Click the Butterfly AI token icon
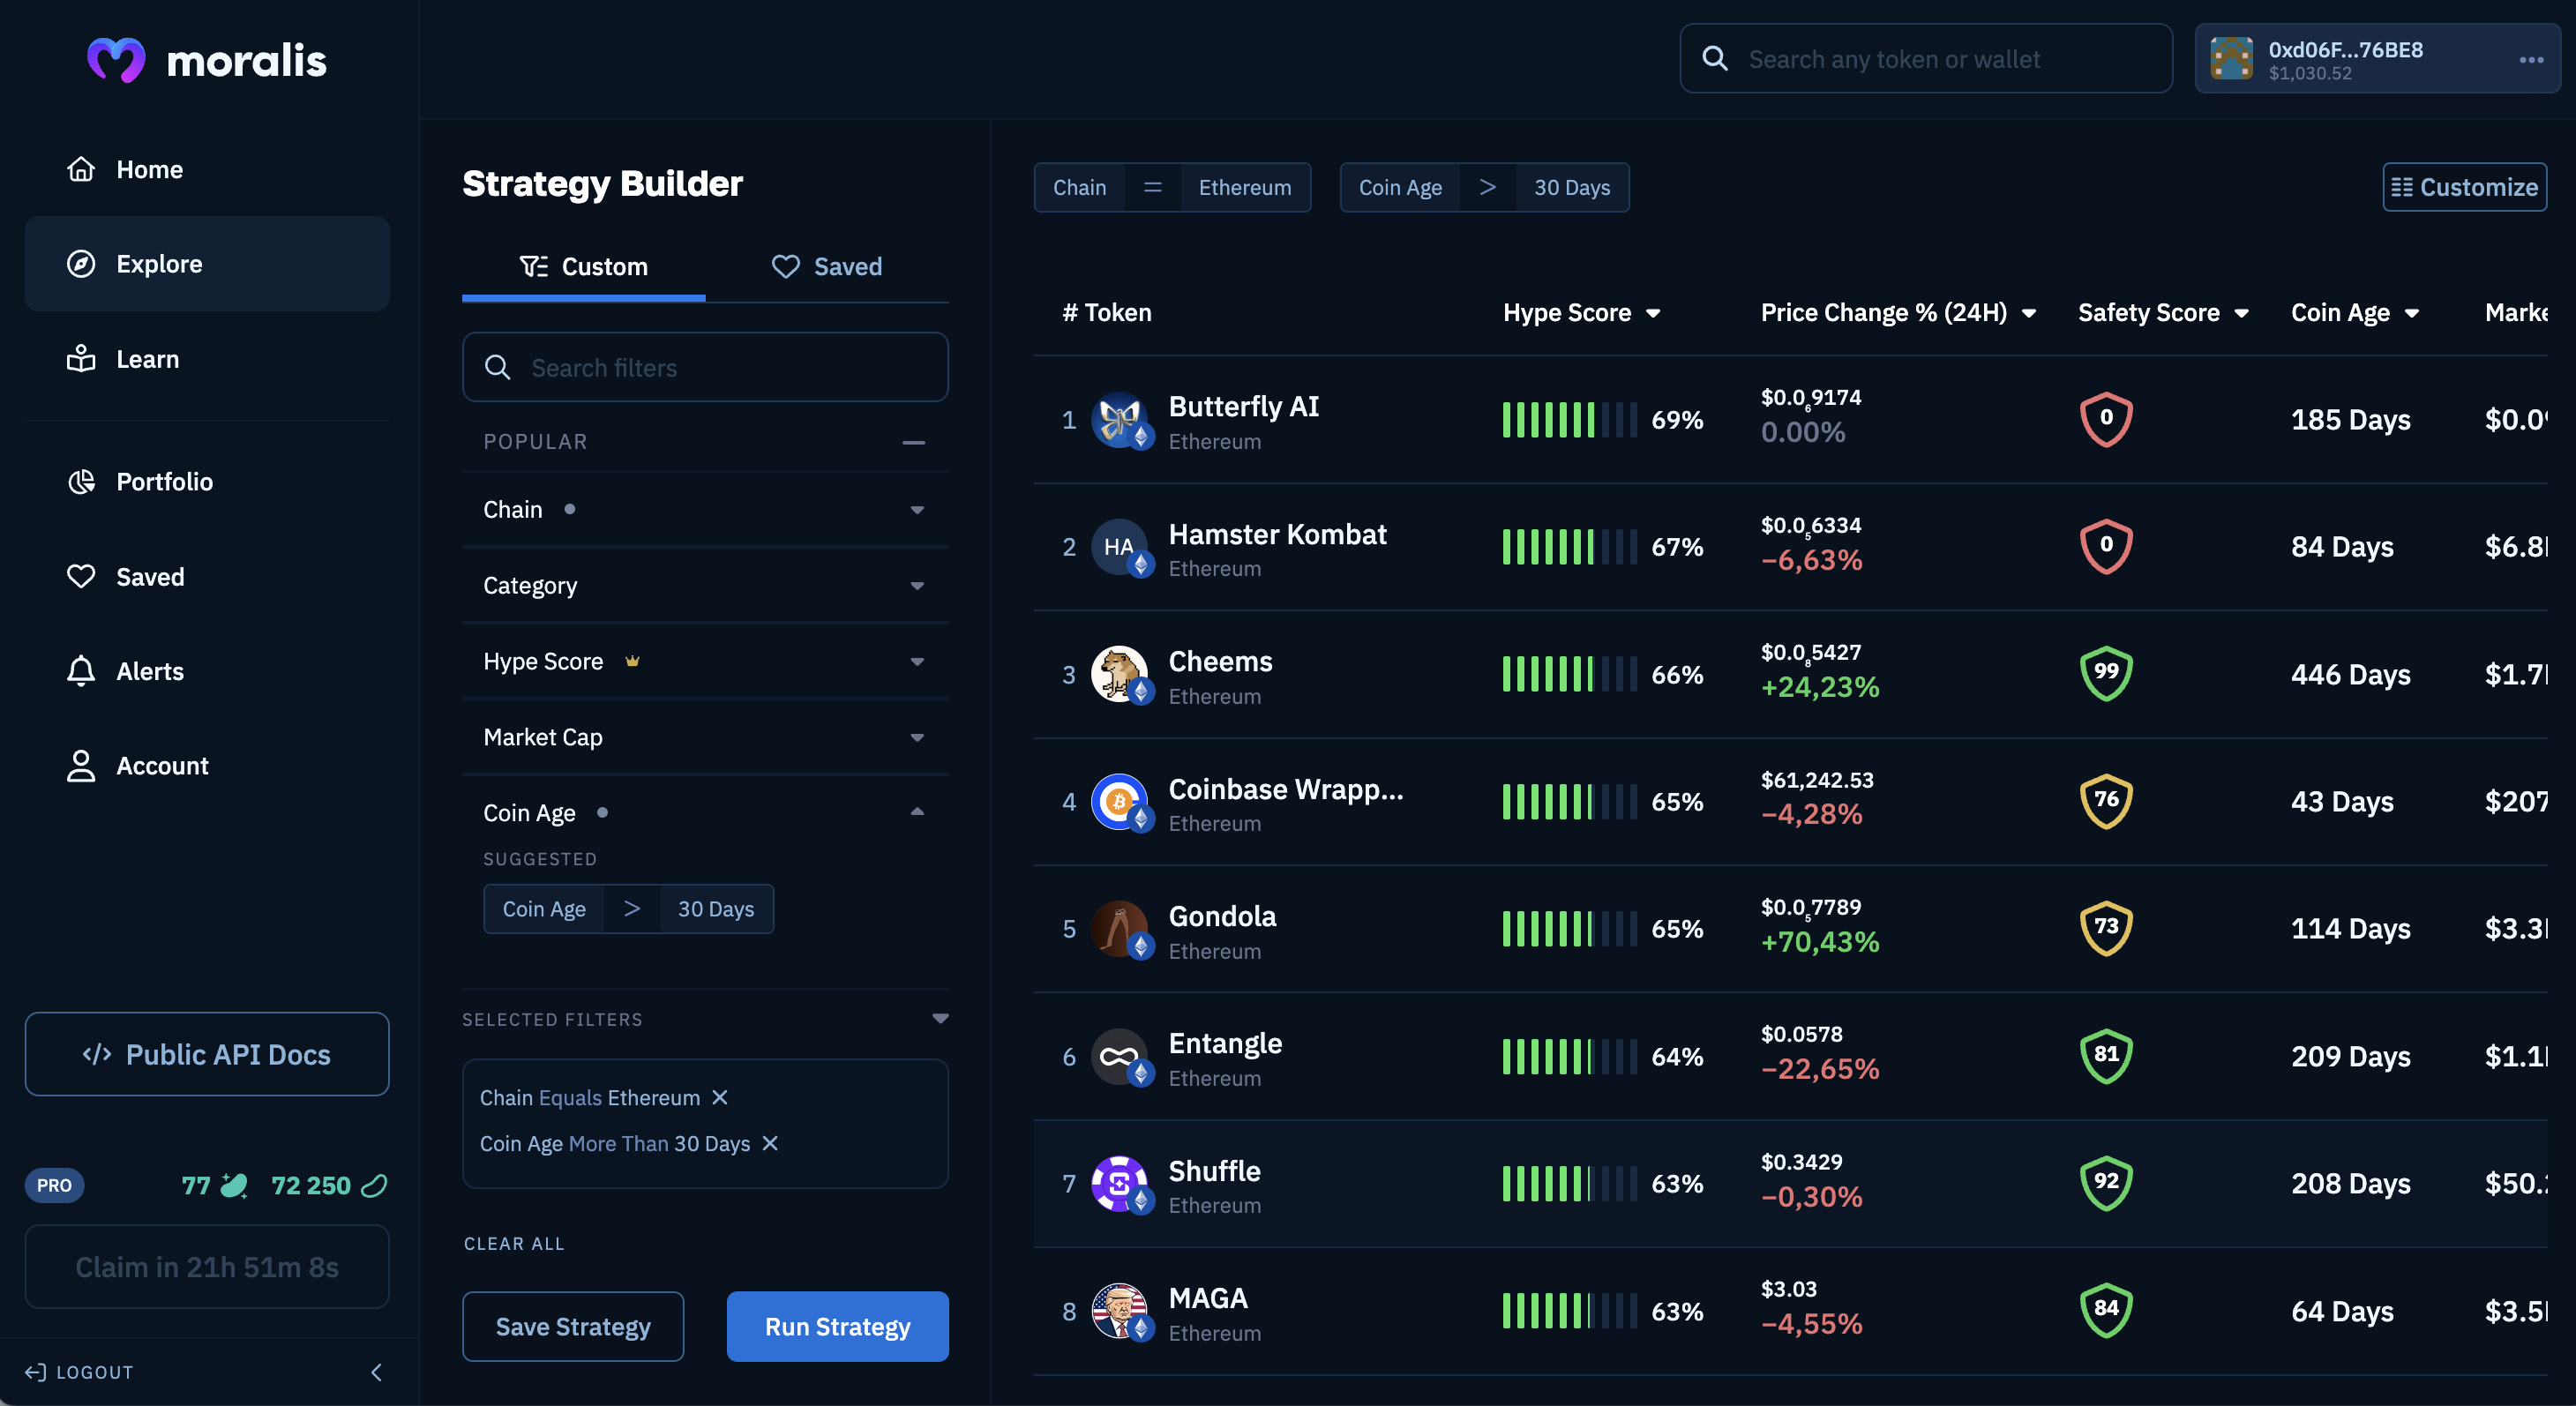Screen dimensions: 2576x1406 (1119, 419)
